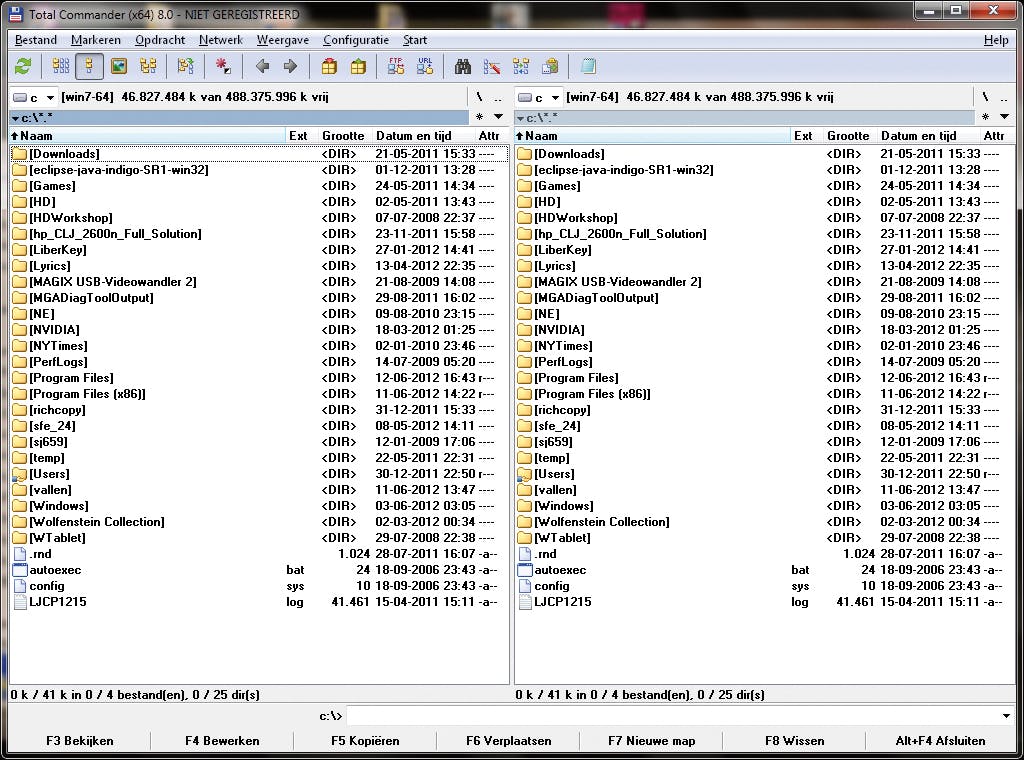The height and width of the screenshot is (760, 1024).
Task: Go to root with left panel backslash button
Action: pyautogui.click(x=479, y=97)
